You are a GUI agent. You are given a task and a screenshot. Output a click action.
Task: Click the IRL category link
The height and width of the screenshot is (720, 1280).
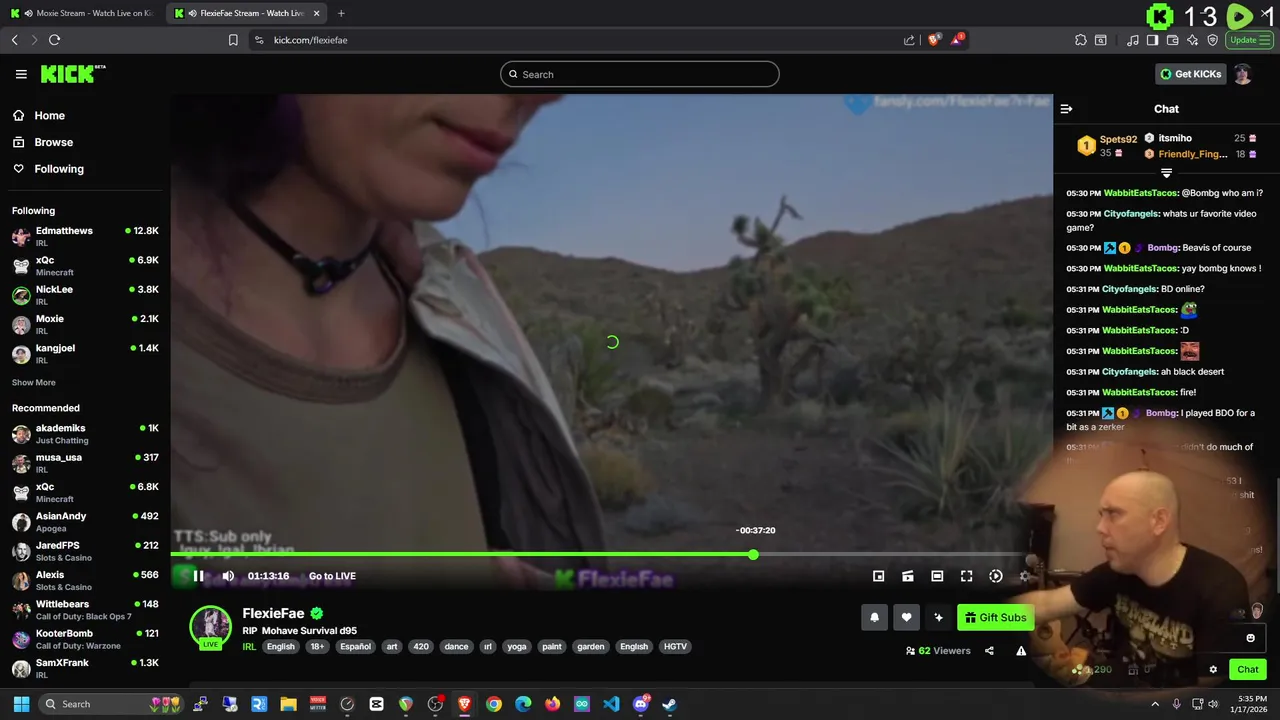249,647
